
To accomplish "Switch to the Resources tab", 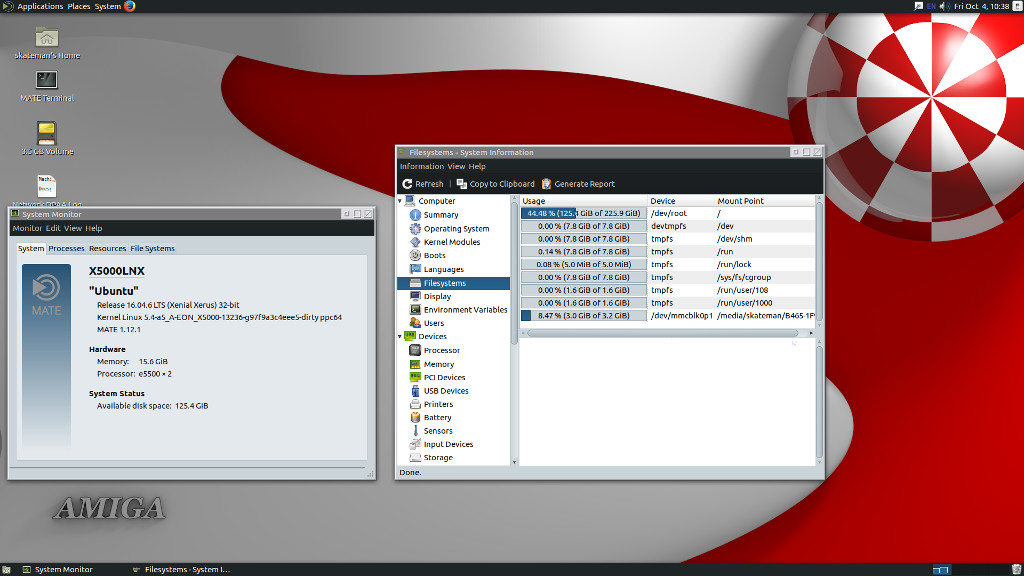I will point(107,248).
